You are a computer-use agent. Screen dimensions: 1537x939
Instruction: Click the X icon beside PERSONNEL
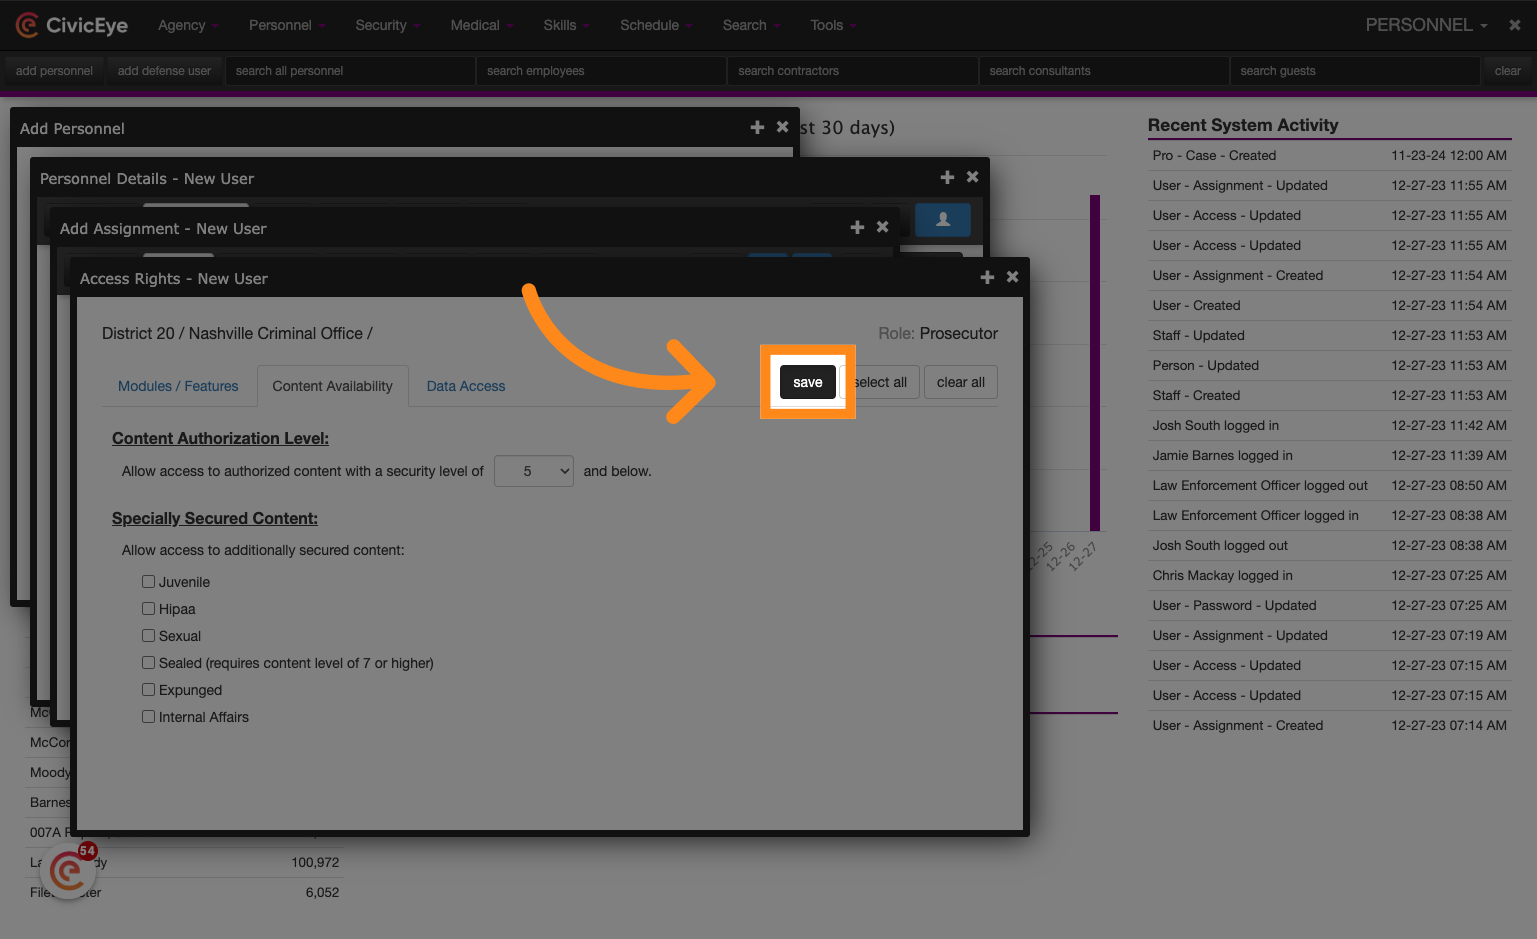[x=1515, y=25]
